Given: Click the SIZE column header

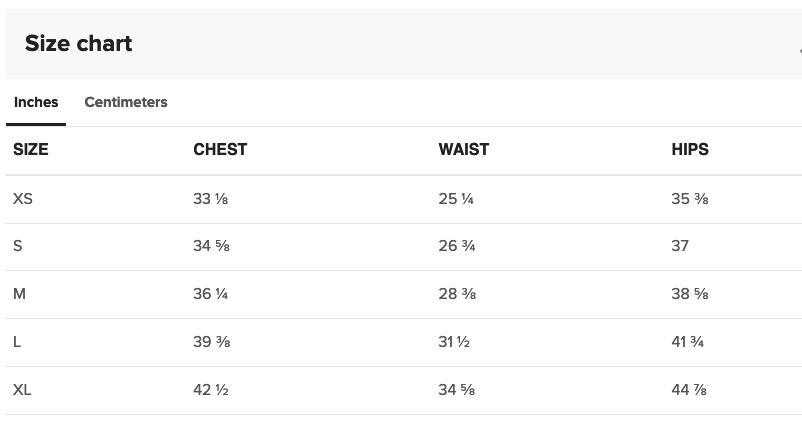Looking at the screenshot, I should coord(31,149).
